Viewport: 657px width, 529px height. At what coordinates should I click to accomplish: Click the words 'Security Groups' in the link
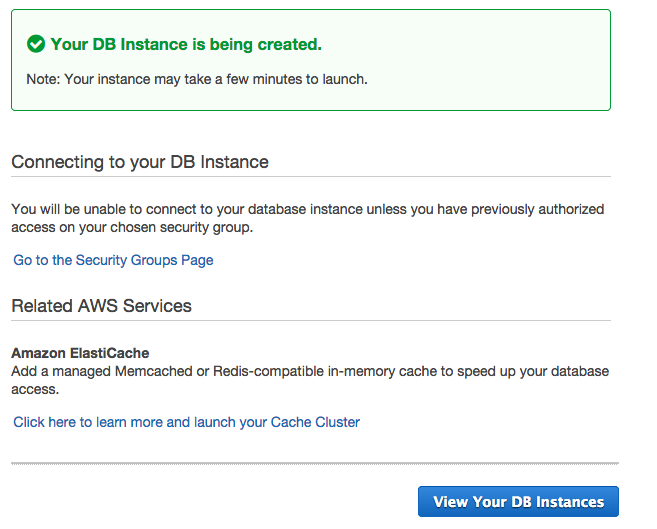pos(124,260)
